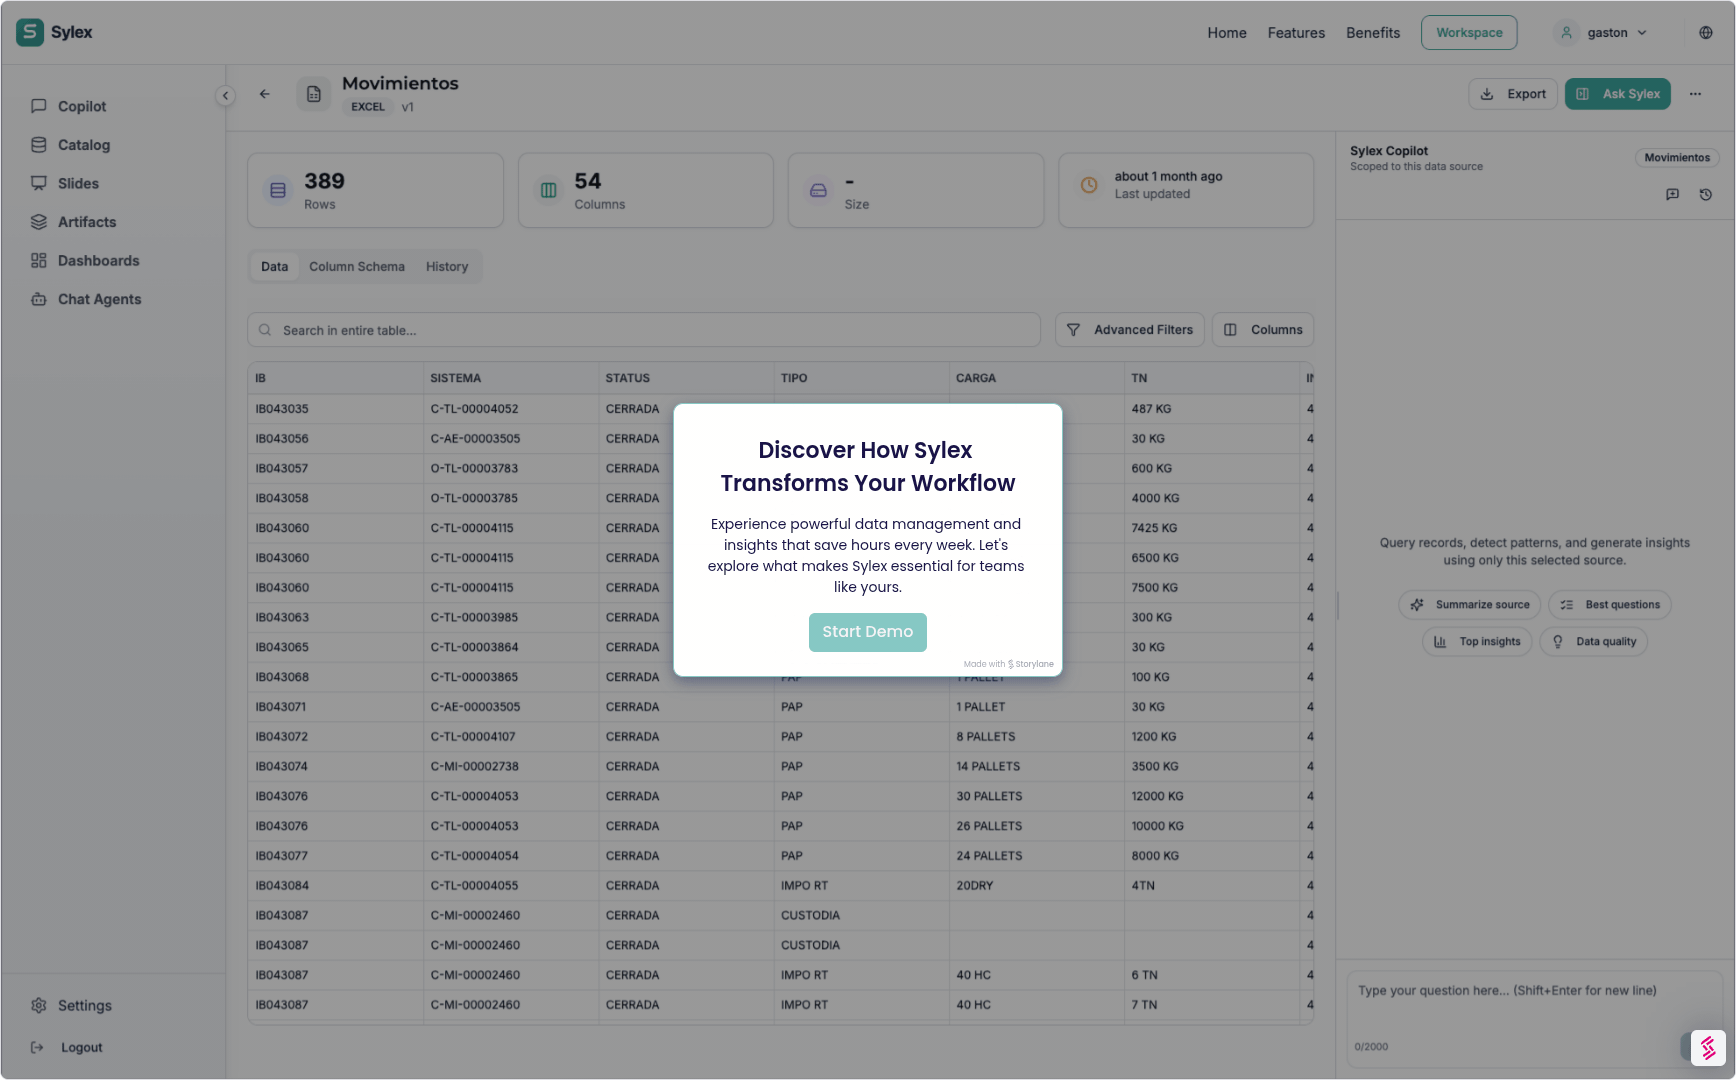Click the TIPO column header
The height and width of the screenshot is (1080, 1736).
click(x=861, y=378)
